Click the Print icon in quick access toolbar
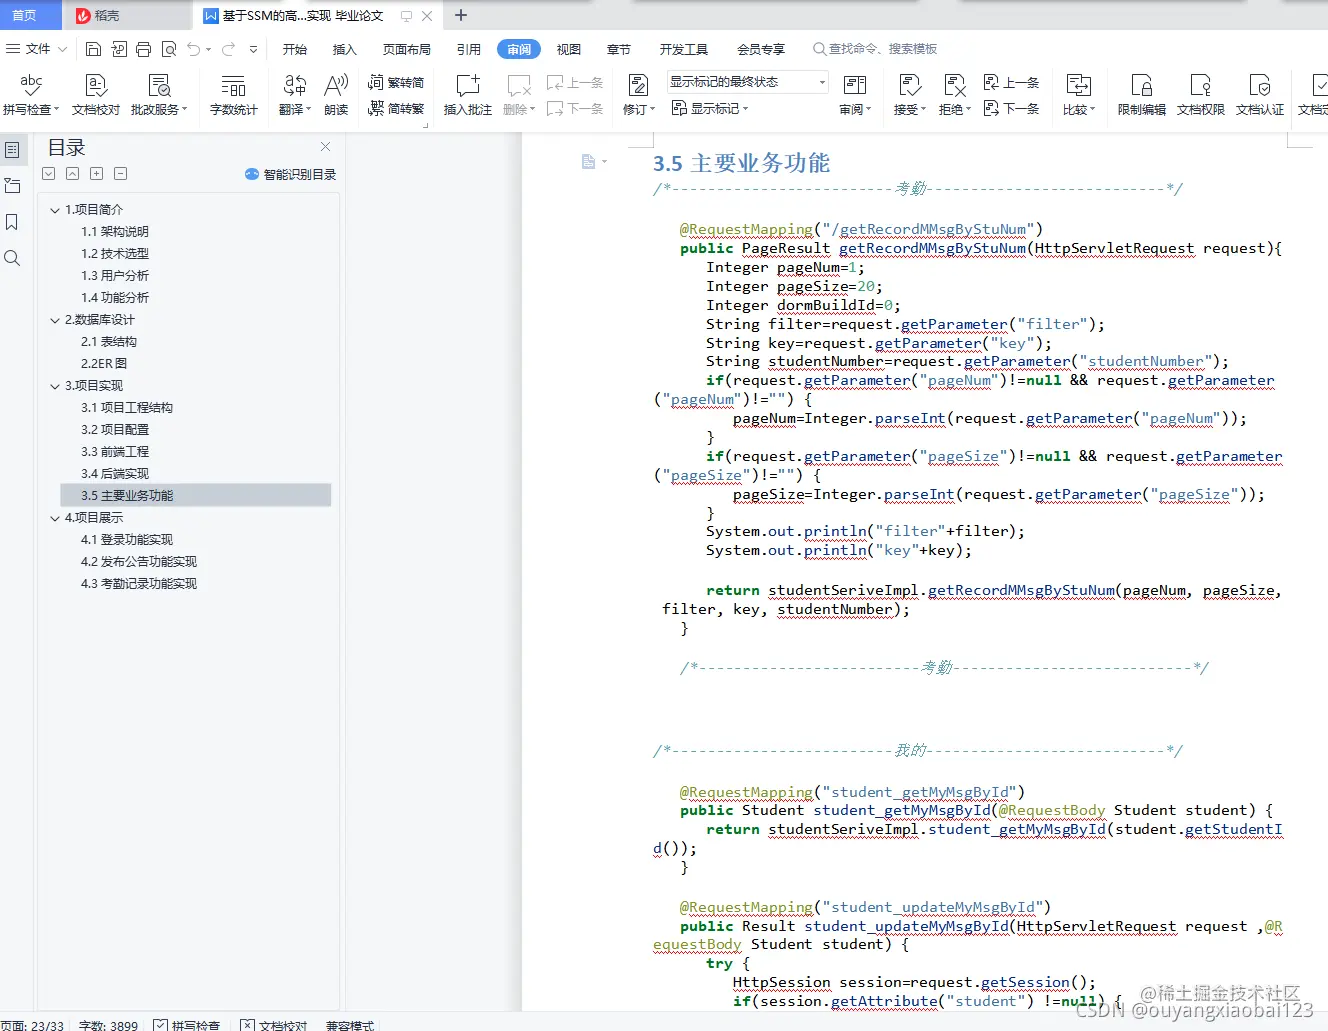This screenshot has height=1031, width=1328. [143, 49]
